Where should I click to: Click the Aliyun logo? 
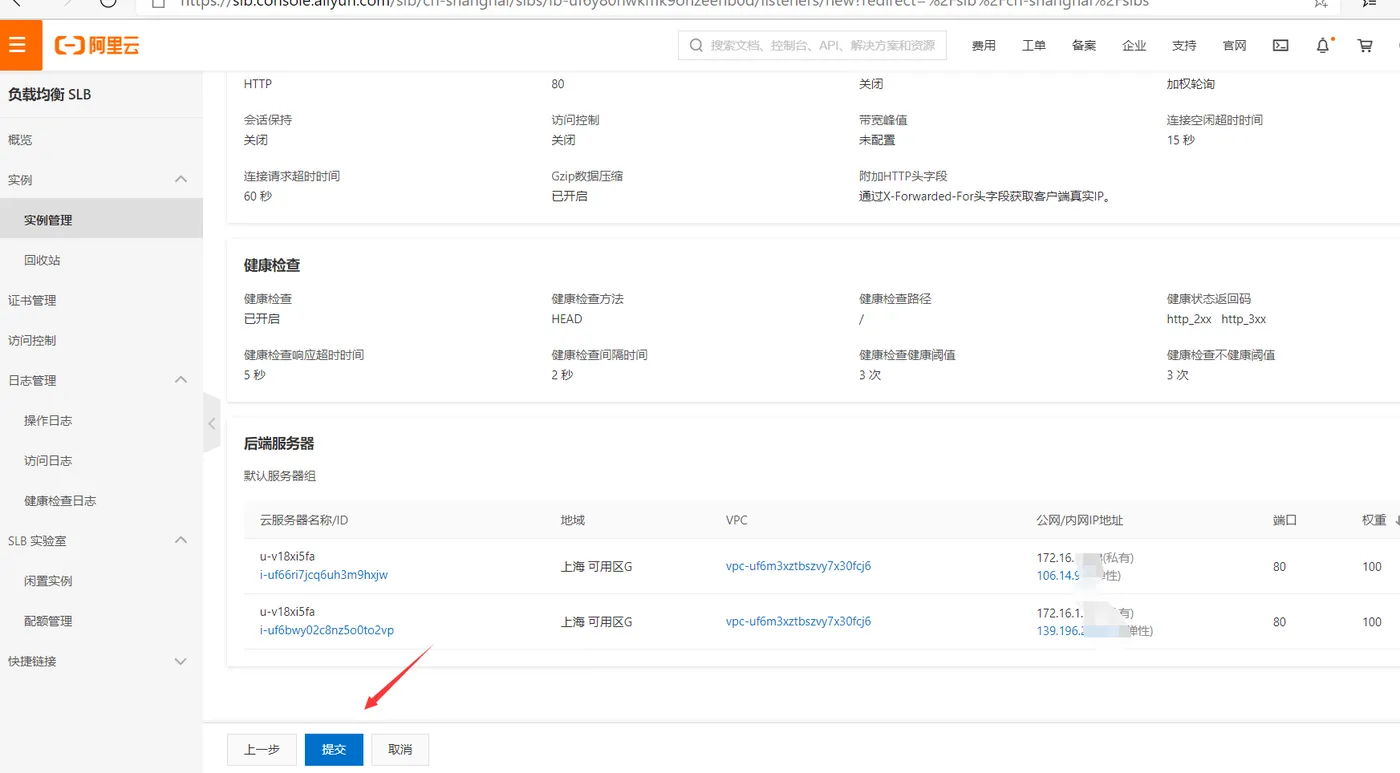click(97, 45)
